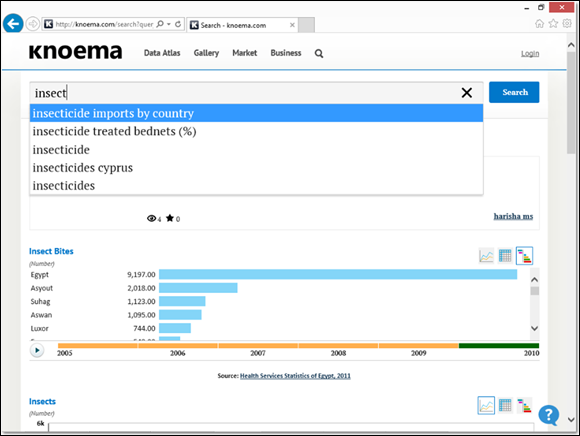Image resolution: width=580 pixels, height=436 pixels.
Task: Open the Gallery menu item
Action: (x=206, y=53)
